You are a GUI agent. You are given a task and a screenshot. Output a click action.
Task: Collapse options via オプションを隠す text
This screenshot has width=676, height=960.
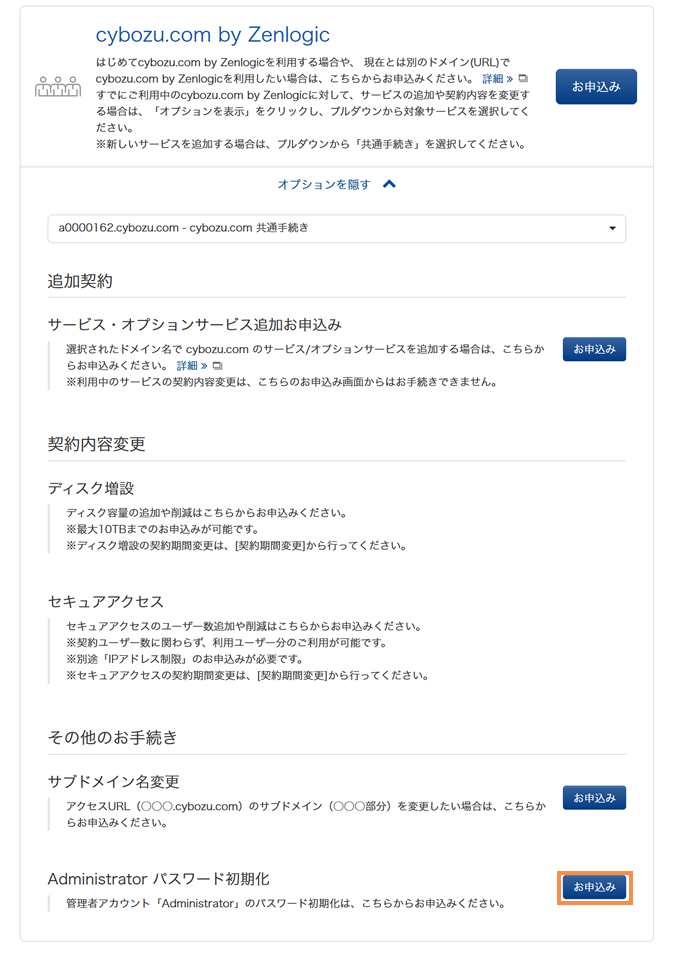pyautogui.click(x=324, y=184)
